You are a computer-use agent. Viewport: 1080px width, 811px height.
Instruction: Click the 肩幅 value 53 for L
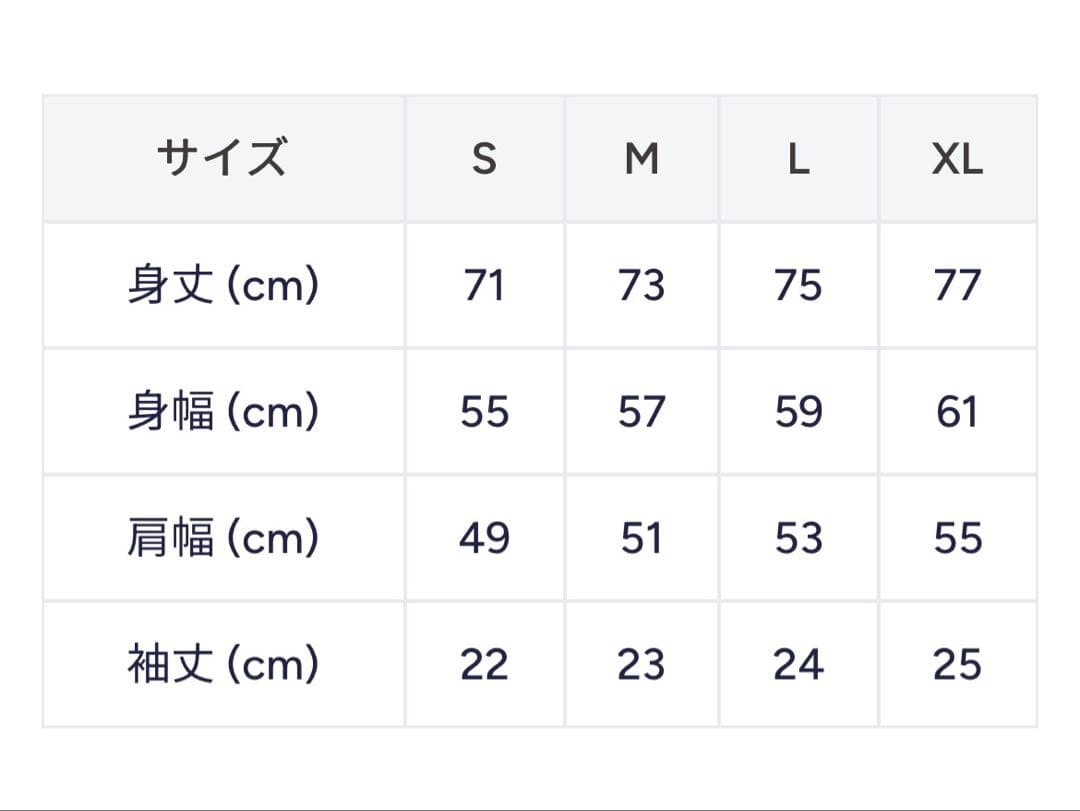click(798, 538)
